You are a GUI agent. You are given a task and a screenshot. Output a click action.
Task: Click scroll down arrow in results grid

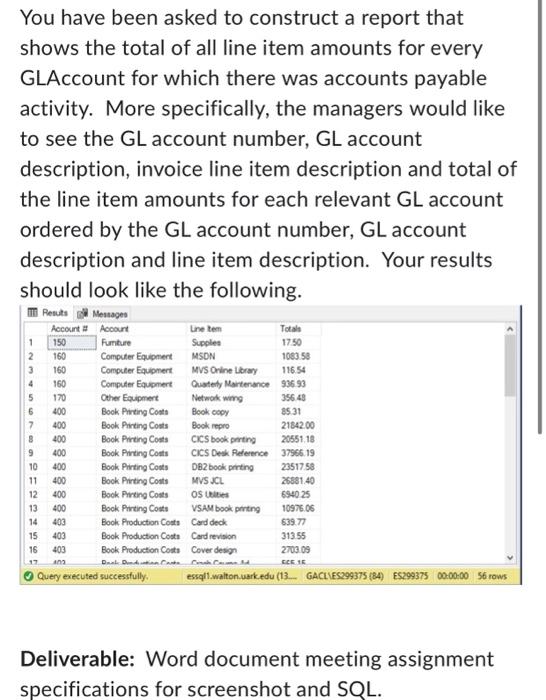[510, 558]
